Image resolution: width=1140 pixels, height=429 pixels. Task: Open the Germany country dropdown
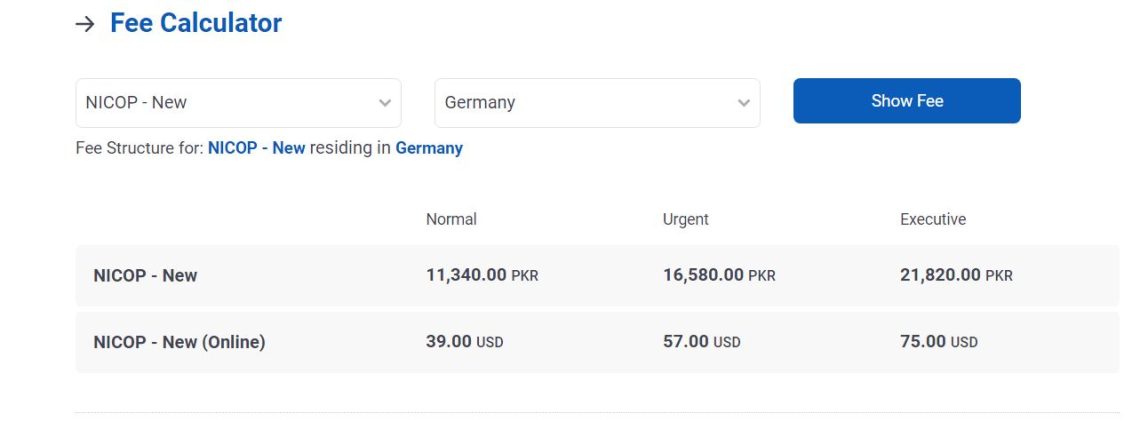(x=596, y=103)
